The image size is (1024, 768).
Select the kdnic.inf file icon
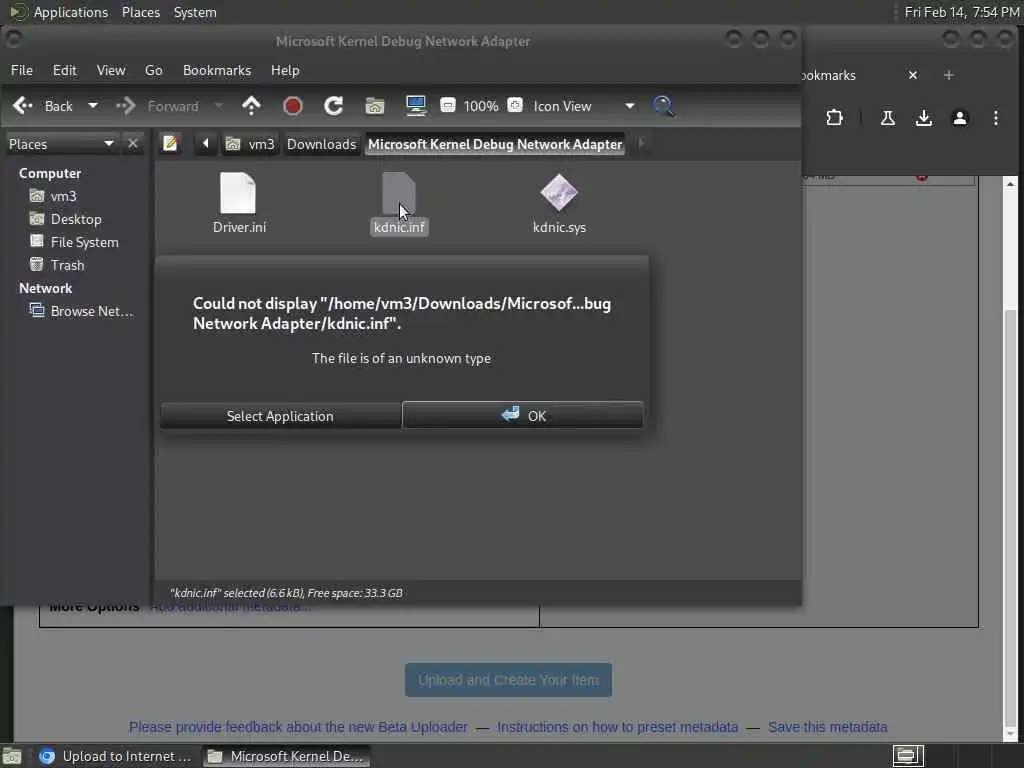coord(398,193)
